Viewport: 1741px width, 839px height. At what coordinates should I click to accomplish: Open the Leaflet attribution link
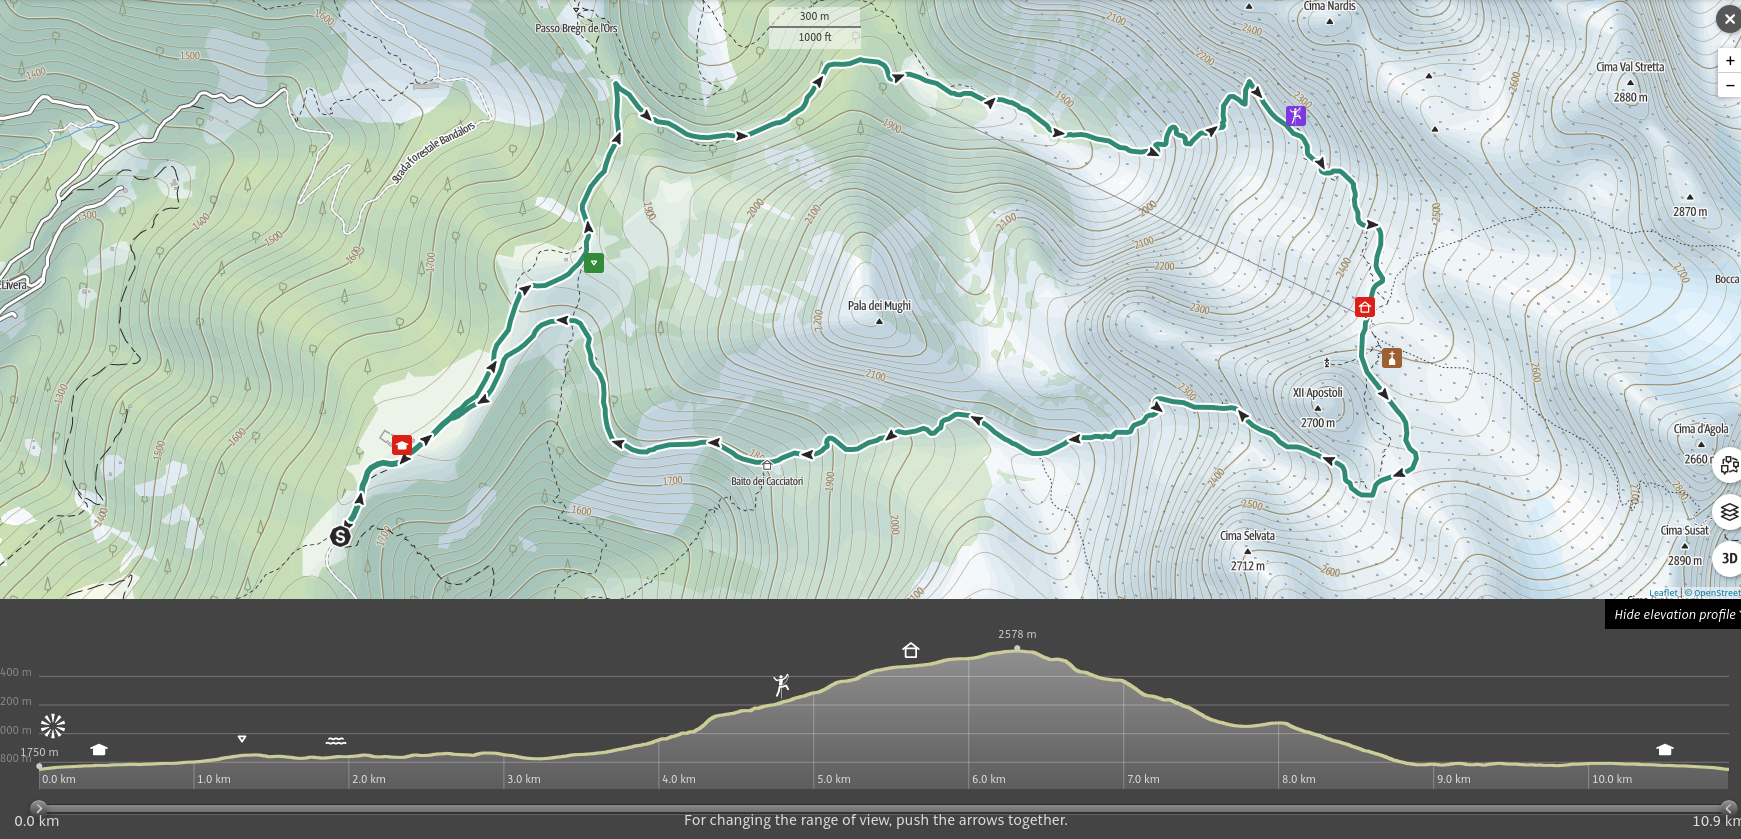(1663, 593)
